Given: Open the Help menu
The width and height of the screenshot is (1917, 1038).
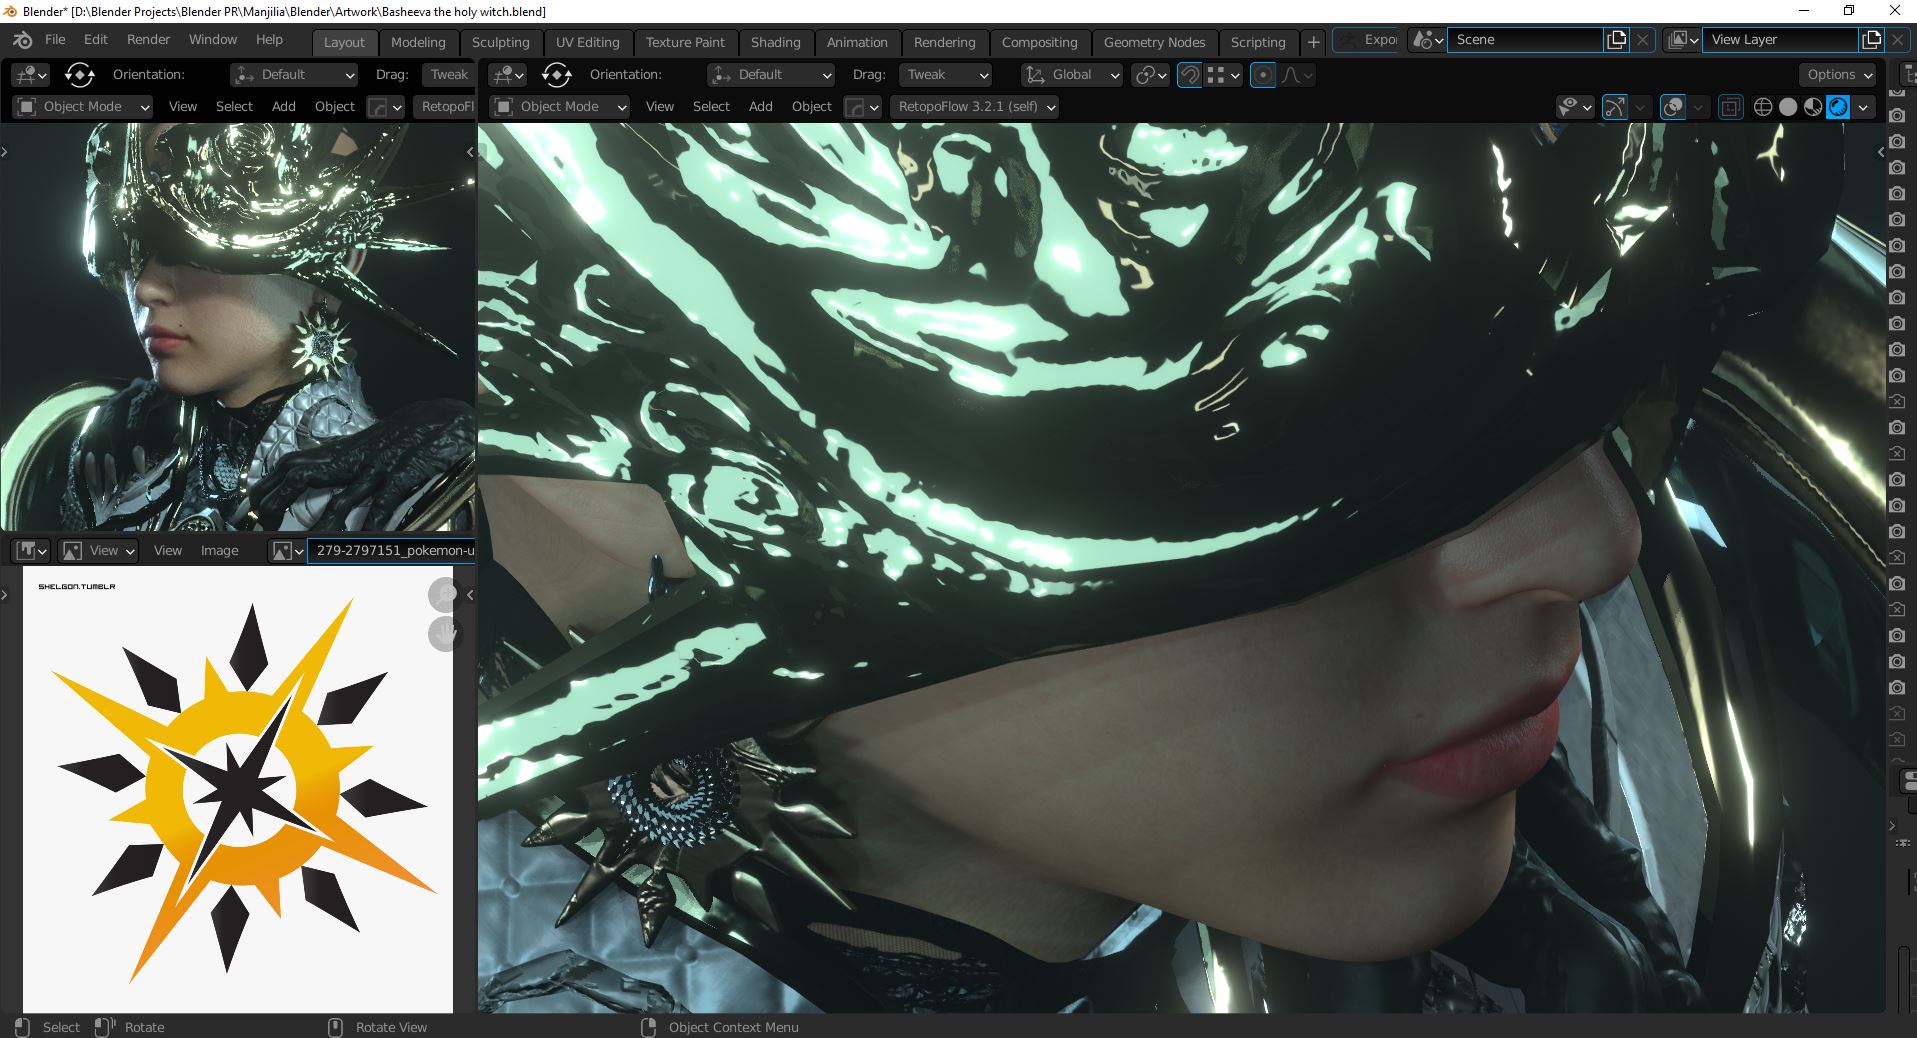Looking at the screenshot, I should click(x=269, y=40).
